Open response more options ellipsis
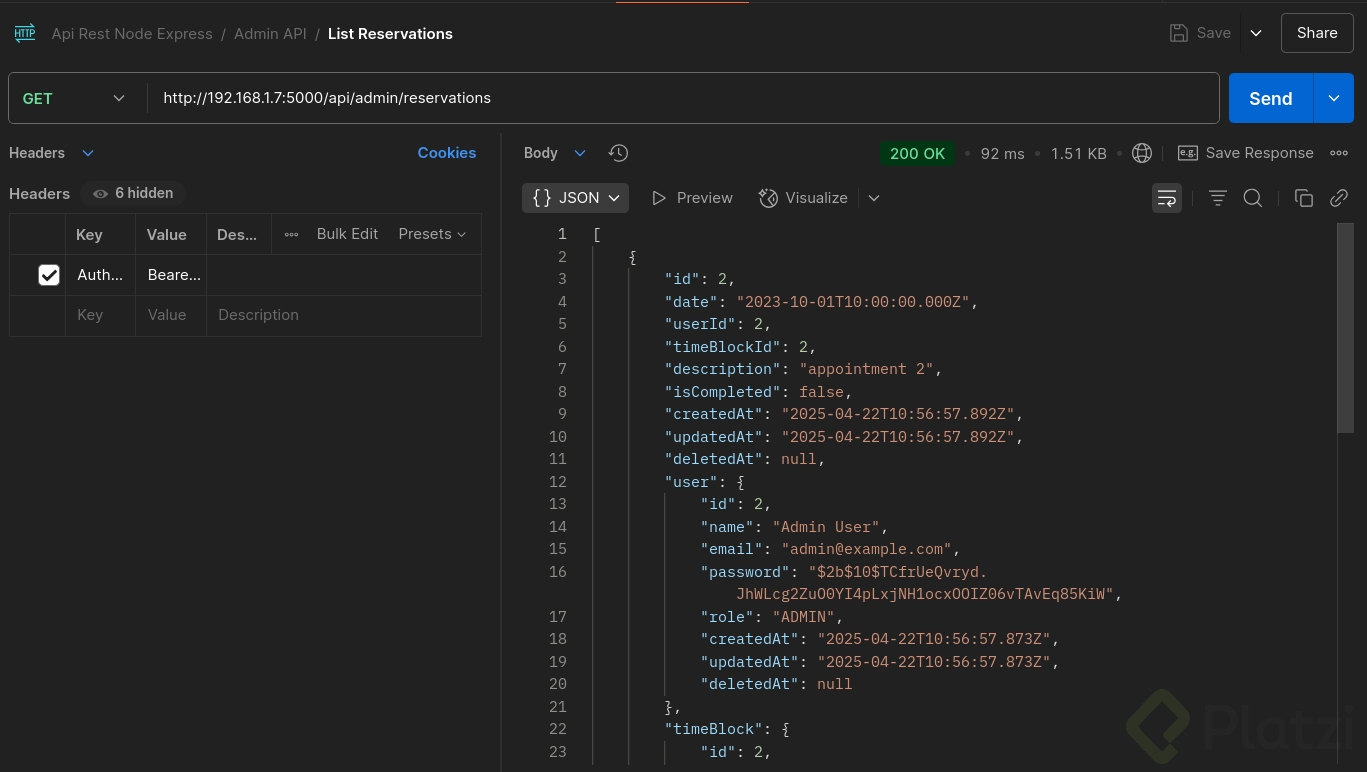1367x772 pixels. 1339,153
